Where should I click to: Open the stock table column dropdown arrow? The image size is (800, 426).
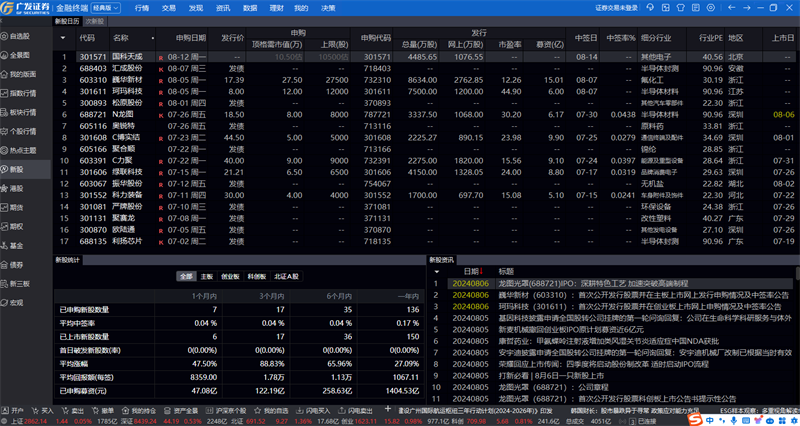[x=63, y=38]
